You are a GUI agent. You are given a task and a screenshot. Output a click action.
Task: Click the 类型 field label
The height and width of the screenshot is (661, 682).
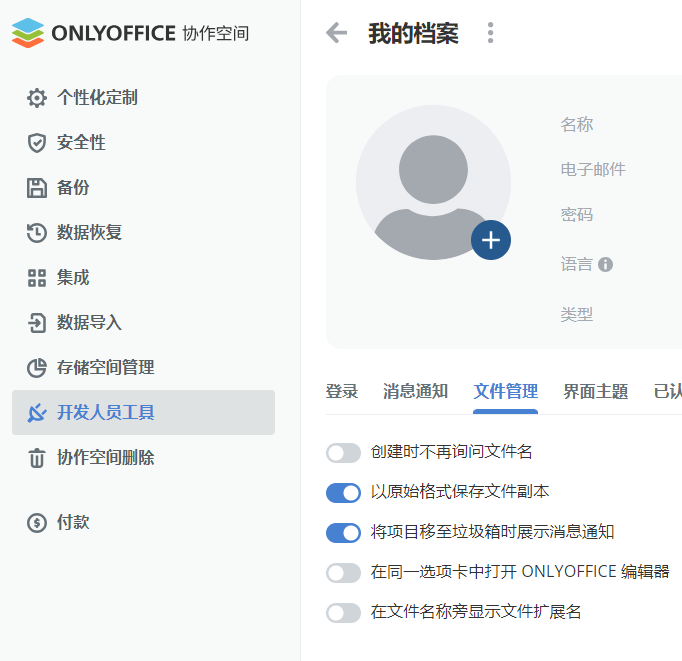(x=577, y=314)
